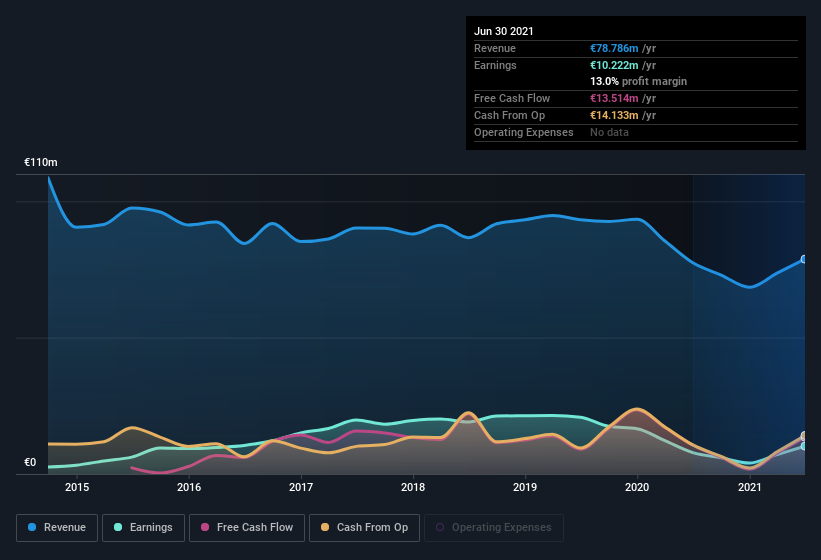Click the Cash From Op endpoint marker at Jun 2021
This screenshot has height=560, width=821.
click(804, 435)
